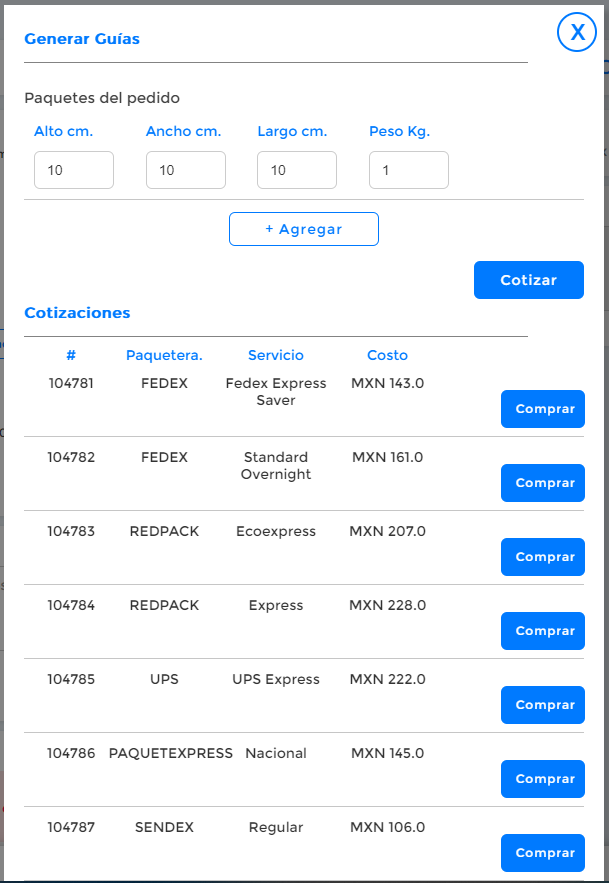Buy the Fedex Express Saver quote
Image resolution: width=609 pixels, height=883 pixels.
(543, 409)
